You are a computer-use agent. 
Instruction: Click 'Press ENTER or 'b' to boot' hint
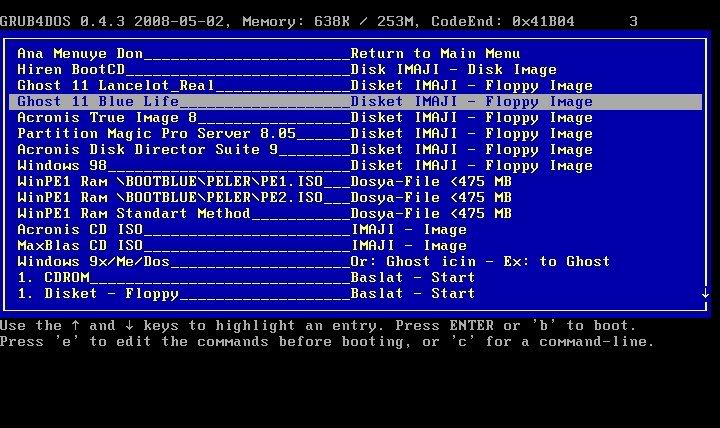[x=515, y=326]
